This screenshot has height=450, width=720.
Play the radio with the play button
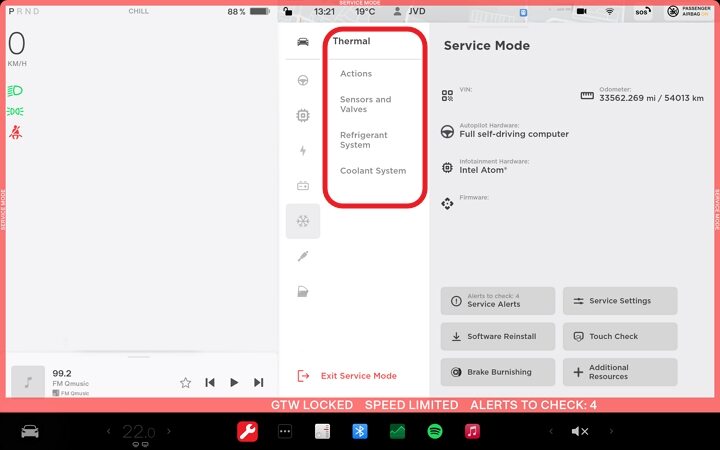234,382
